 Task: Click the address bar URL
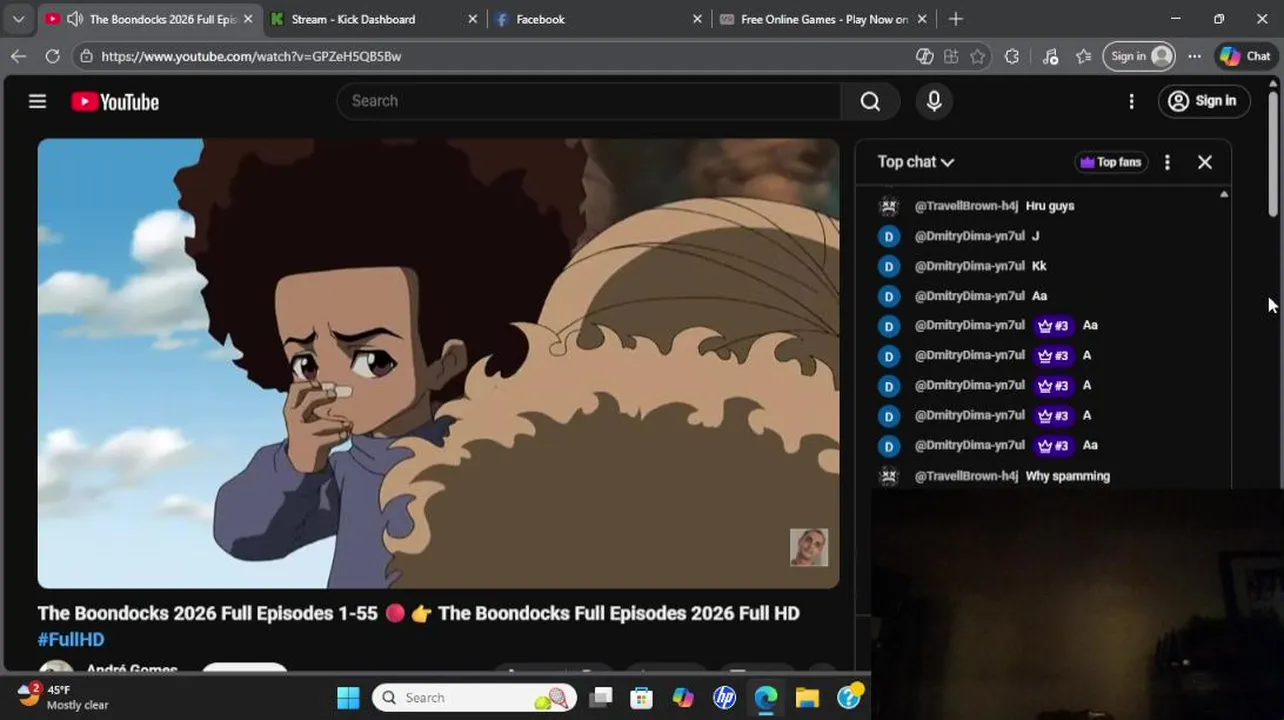click(x=251, y=56)
